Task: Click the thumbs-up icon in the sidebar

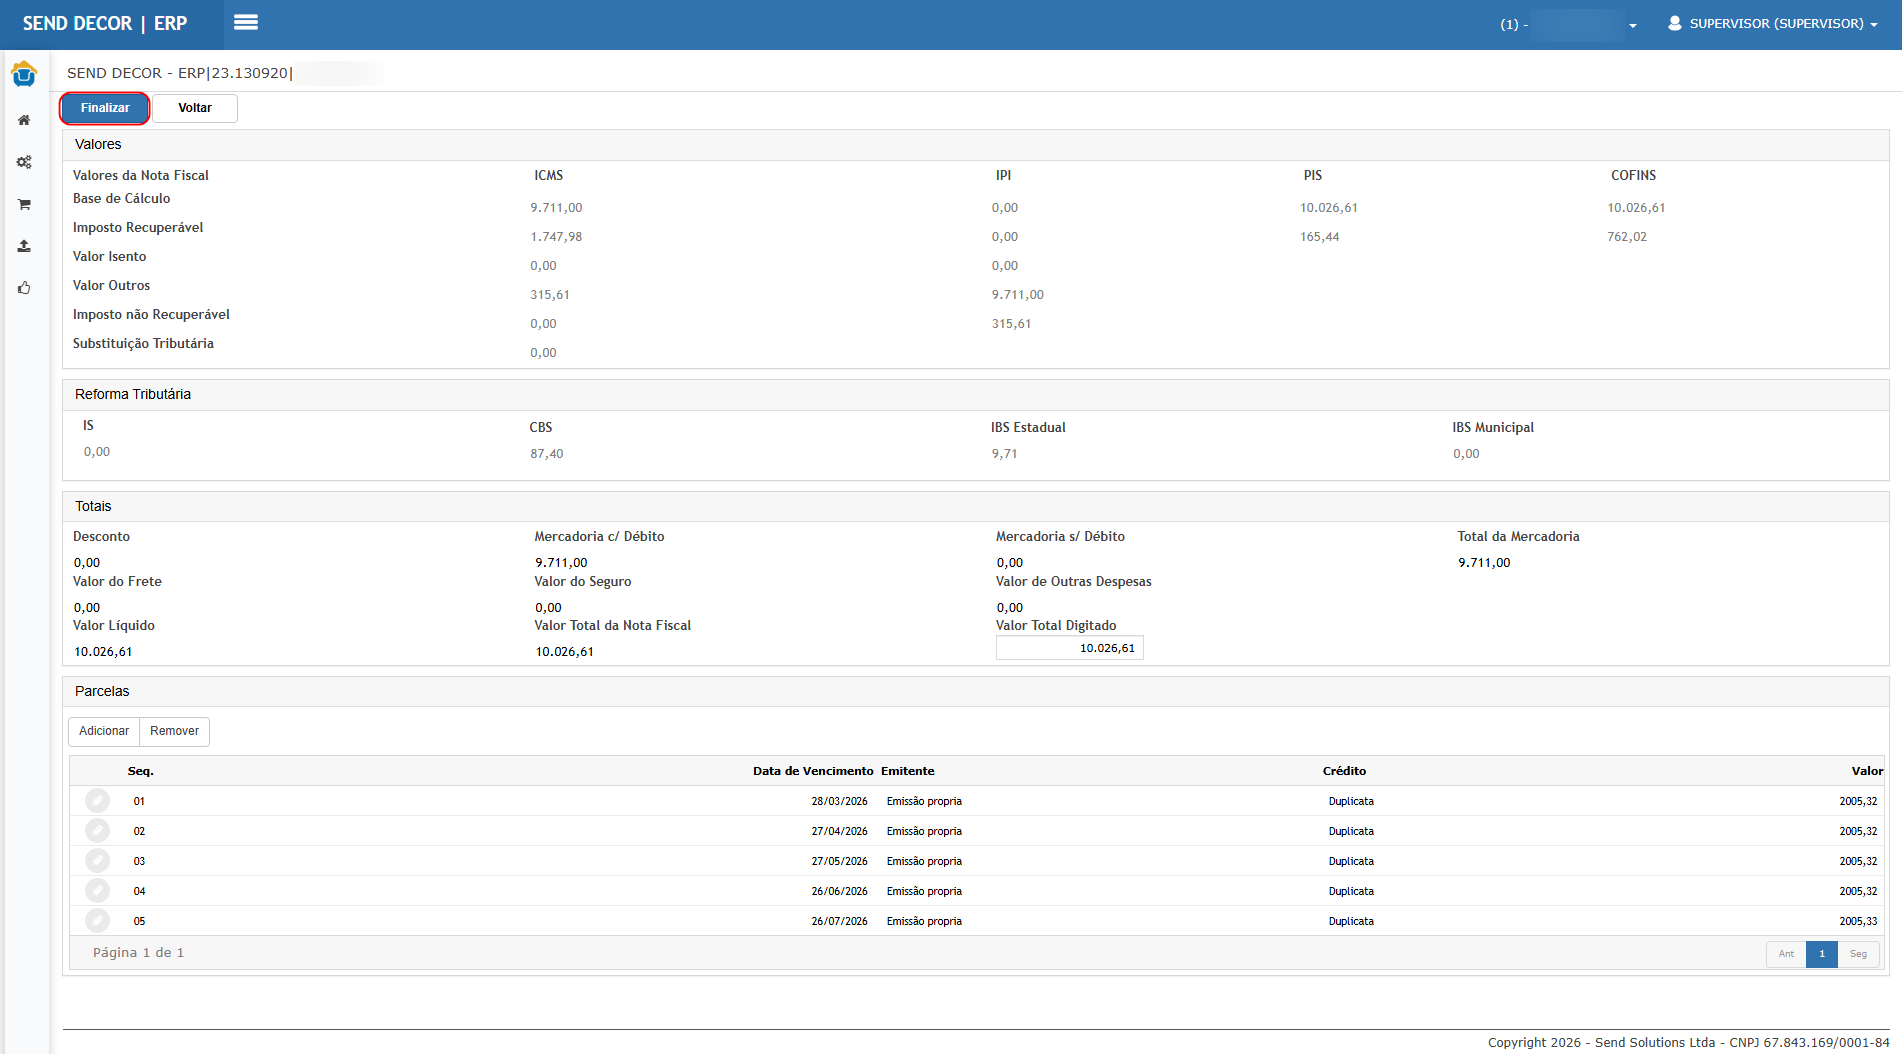Action: coord(24,288)
